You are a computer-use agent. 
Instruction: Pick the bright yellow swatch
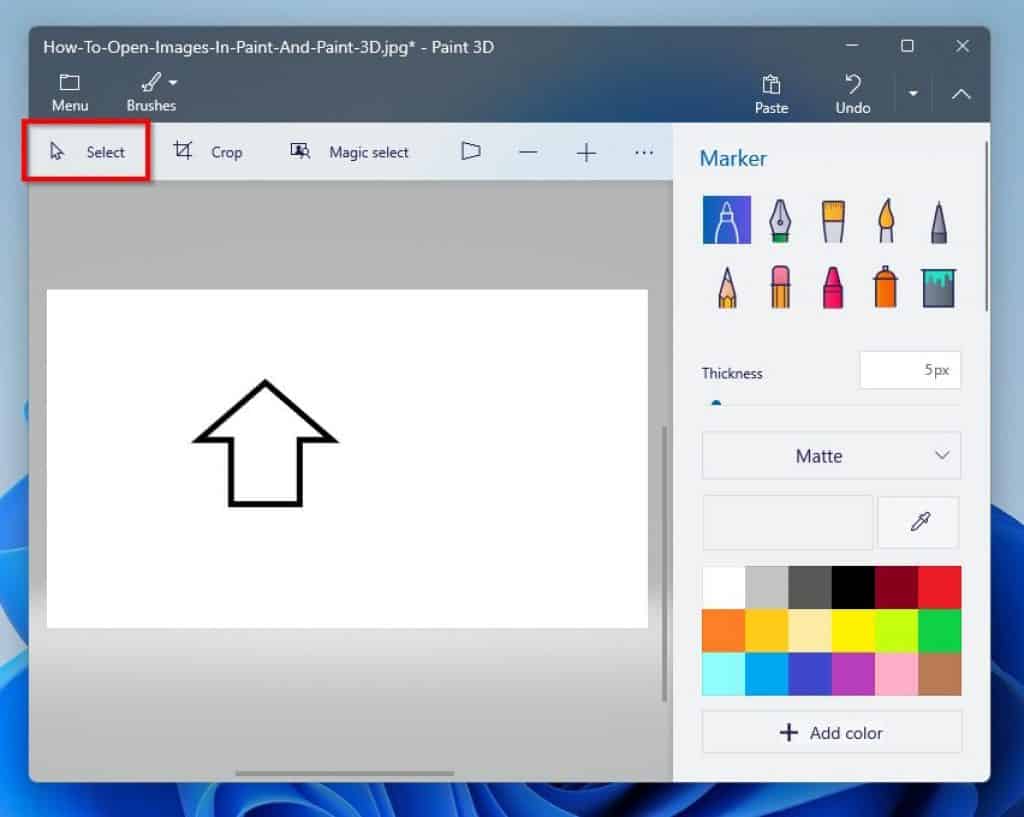(x=853, y=630)
